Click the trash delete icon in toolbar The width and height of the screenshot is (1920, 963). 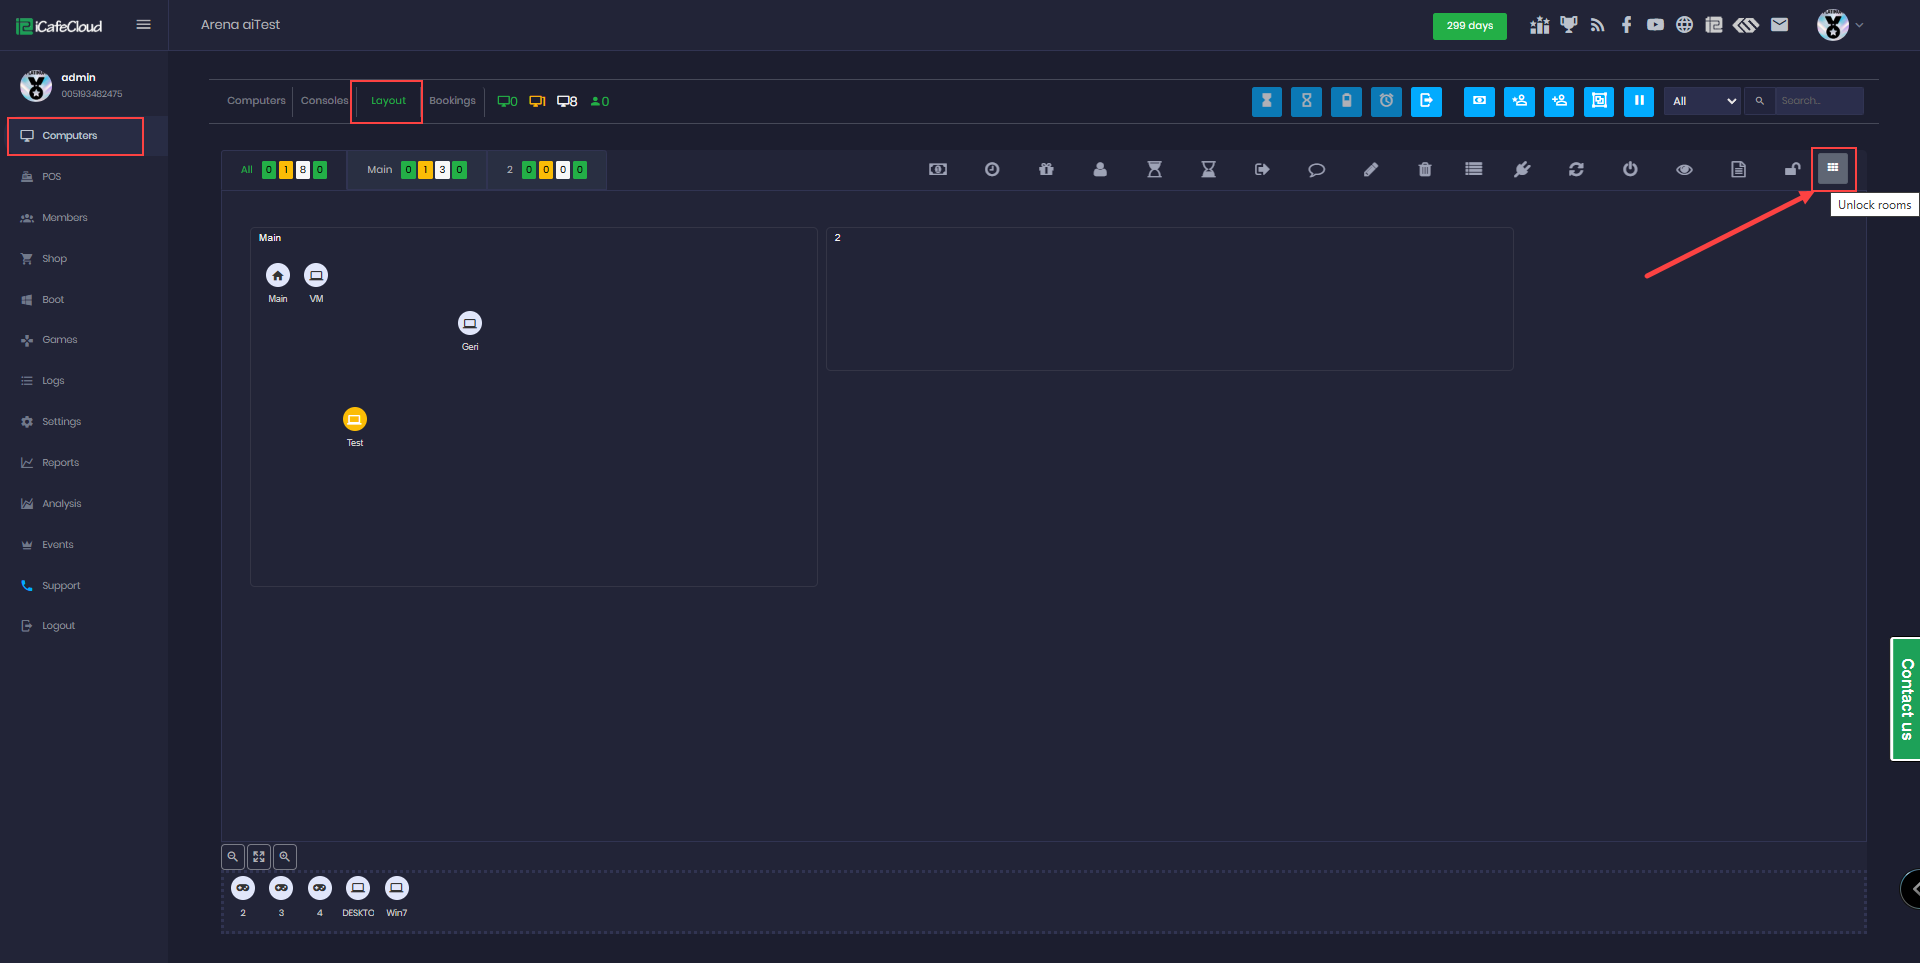[x=1424, y=170]
